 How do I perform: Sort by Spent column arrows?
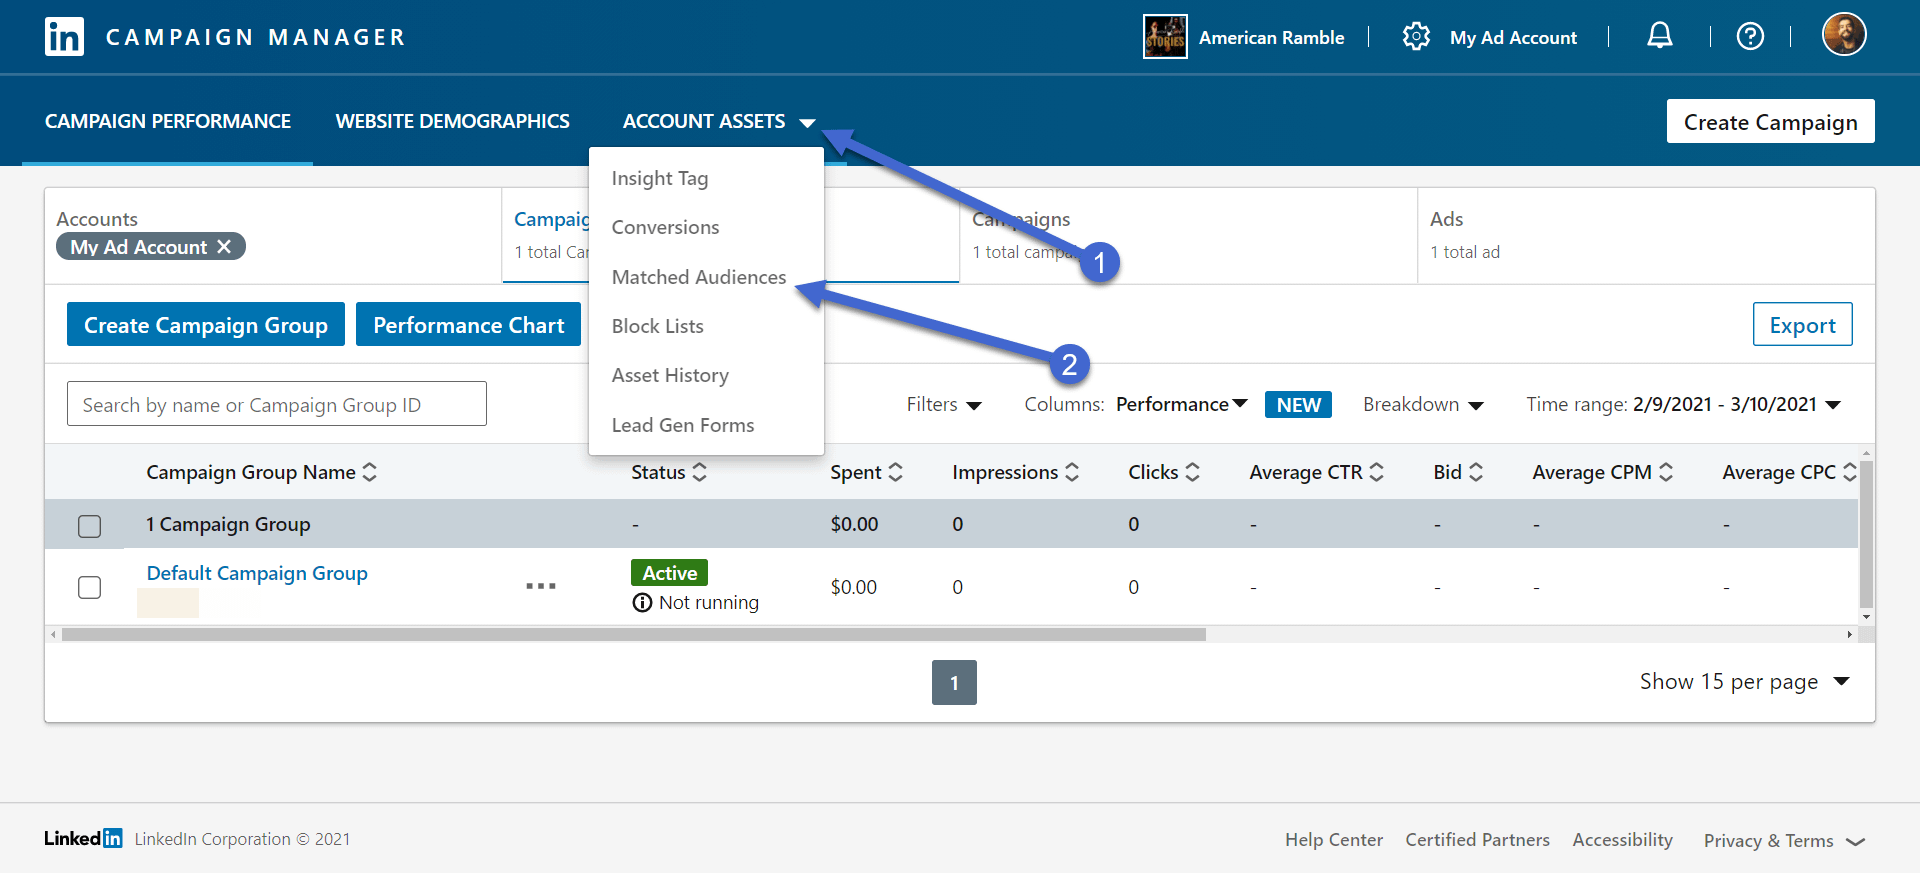tap(896, 472)
